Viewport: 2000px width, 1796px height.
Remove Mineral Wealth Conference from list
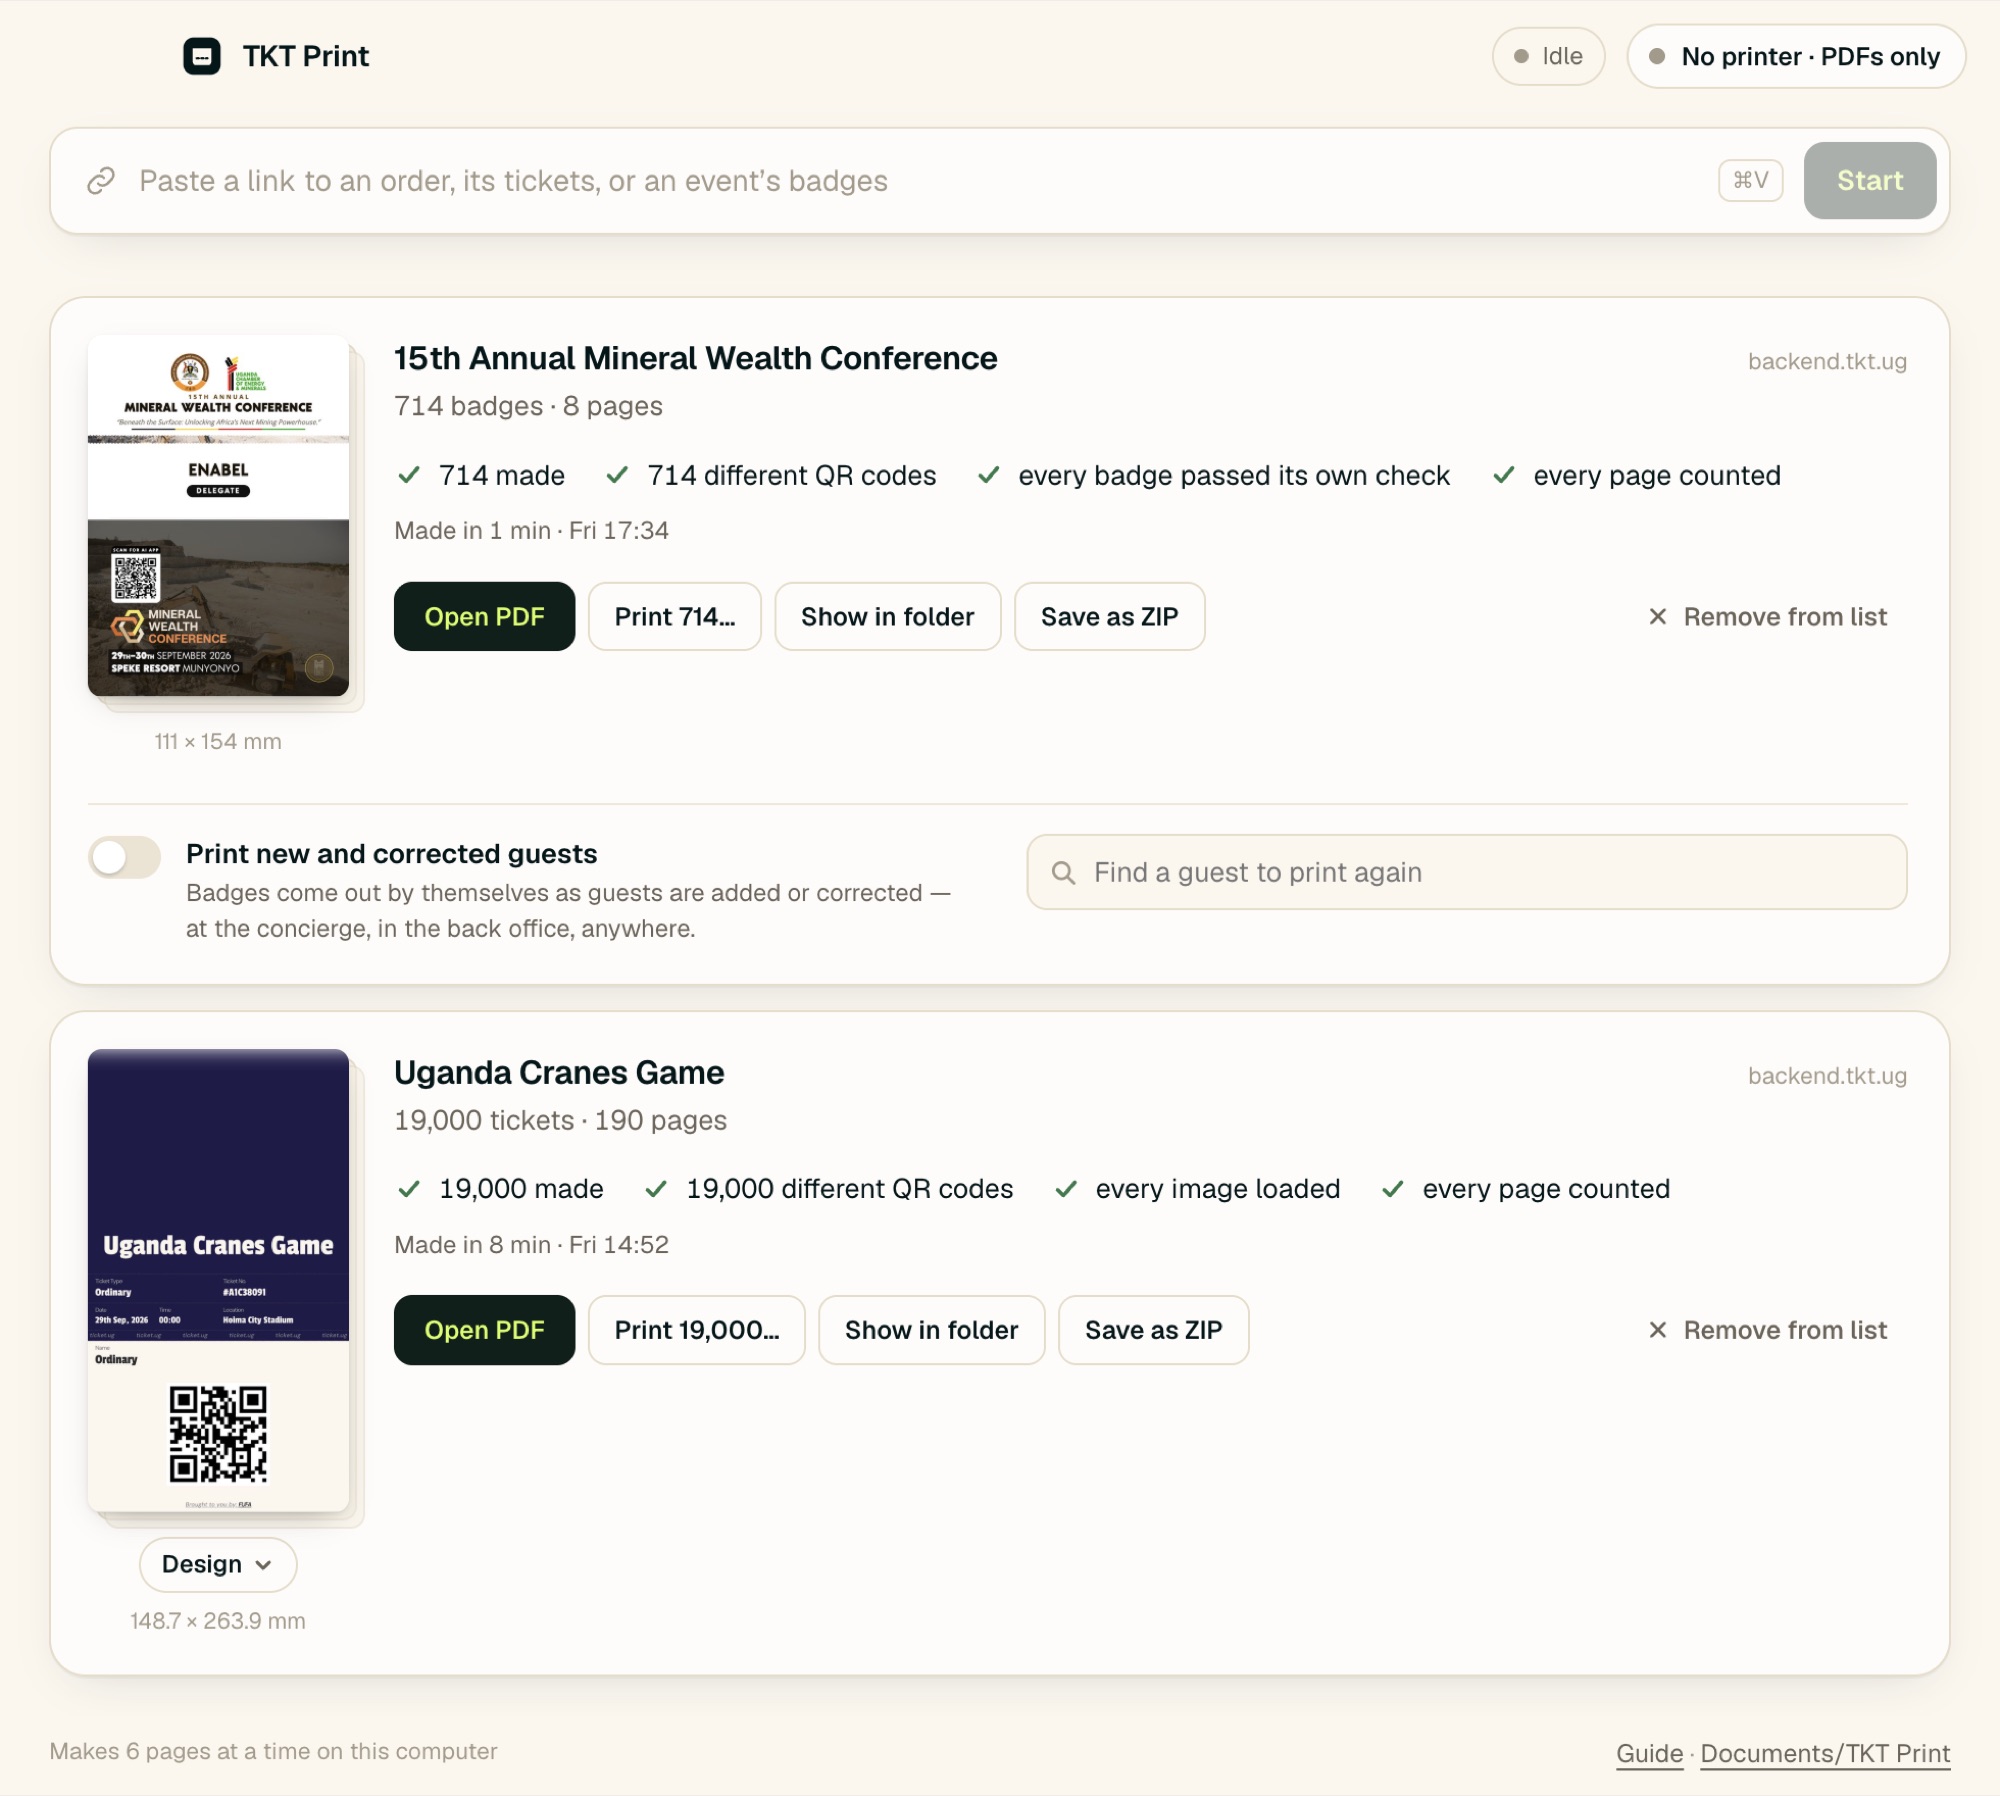pyautogui.click(x=1767, y=617)
